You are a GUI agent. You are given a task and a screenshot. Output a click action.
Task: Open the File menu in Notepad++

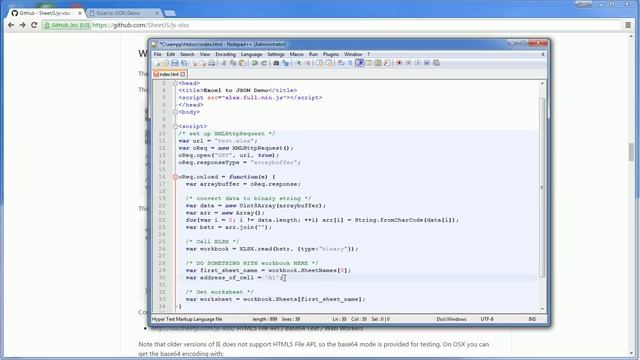coord(157,54)
